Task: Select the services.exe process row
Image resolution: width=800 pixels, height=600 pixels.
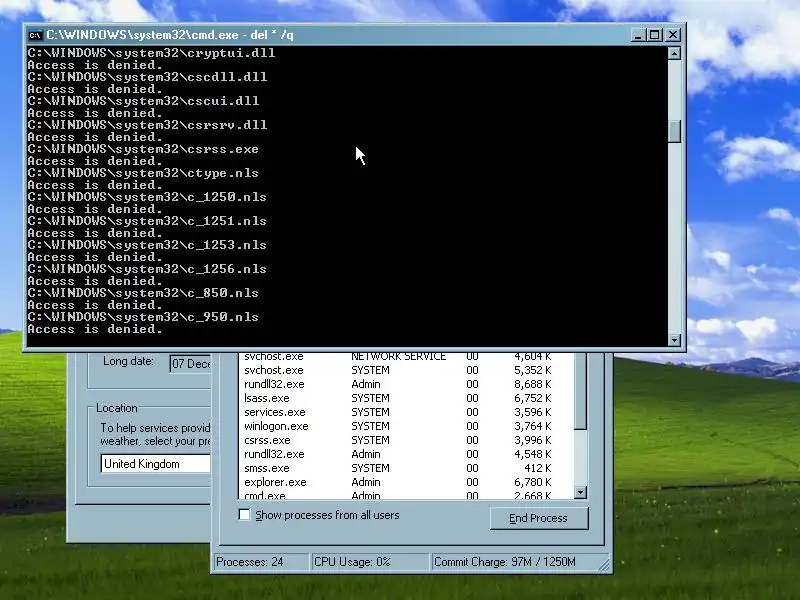Action: coord(406,412)
